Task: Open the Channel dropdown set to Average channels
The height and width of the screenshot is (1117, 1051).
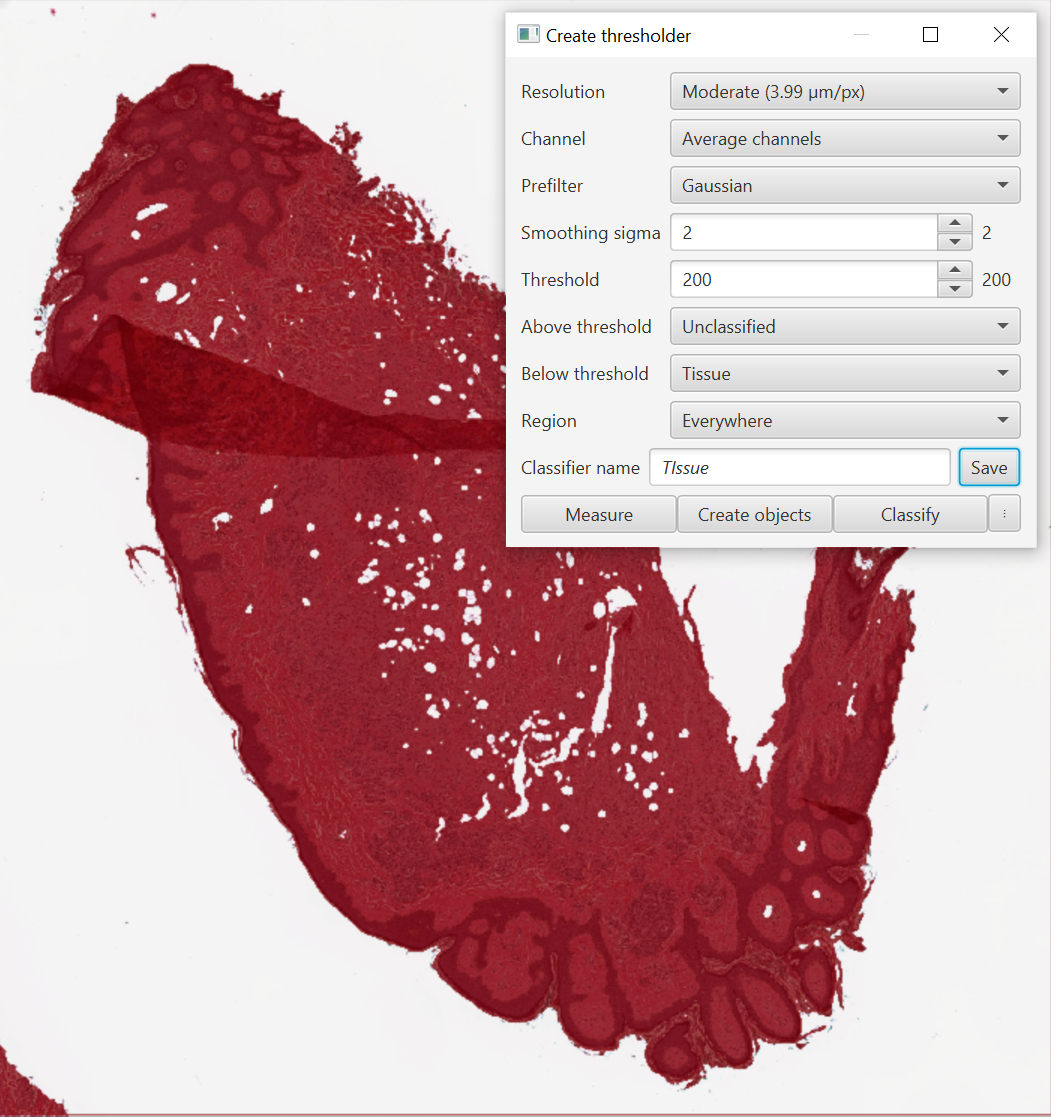Action: (x=844, y=138)
